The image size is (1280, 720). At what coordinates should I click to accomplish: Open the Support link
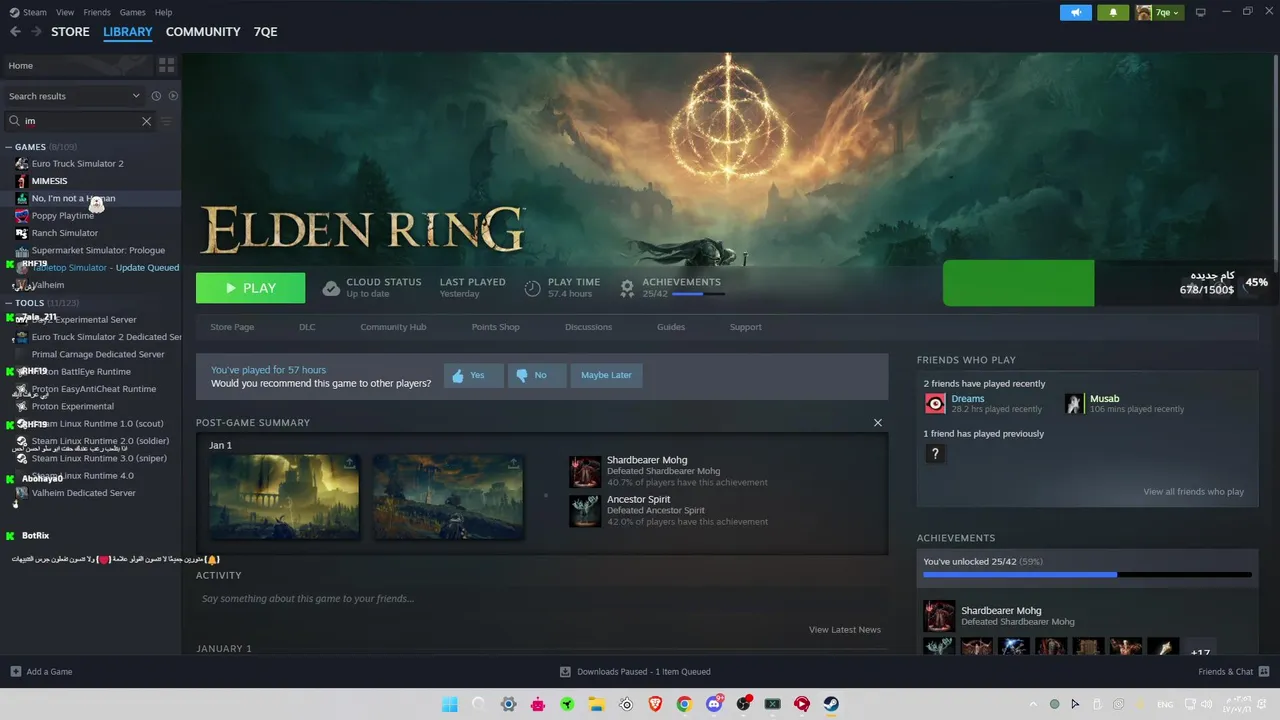coord(745,327)
